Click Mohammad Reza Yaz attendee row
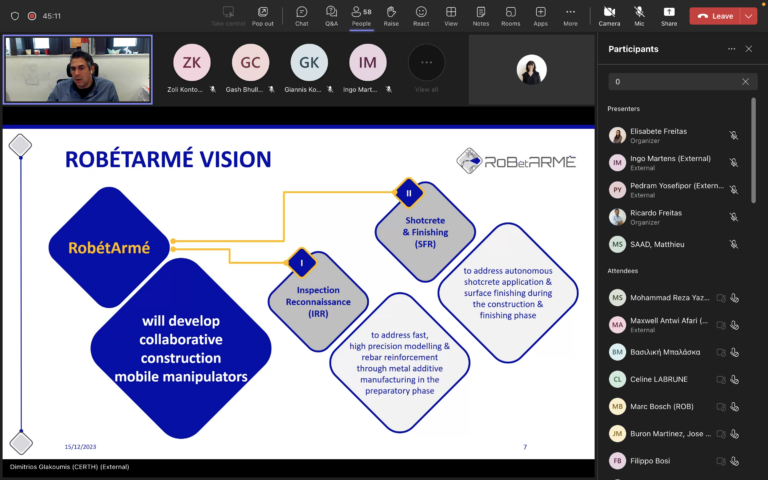 (674, 297)
